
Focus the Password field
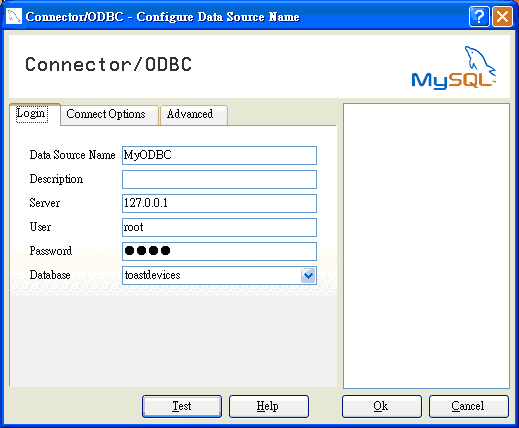point(219,251)
